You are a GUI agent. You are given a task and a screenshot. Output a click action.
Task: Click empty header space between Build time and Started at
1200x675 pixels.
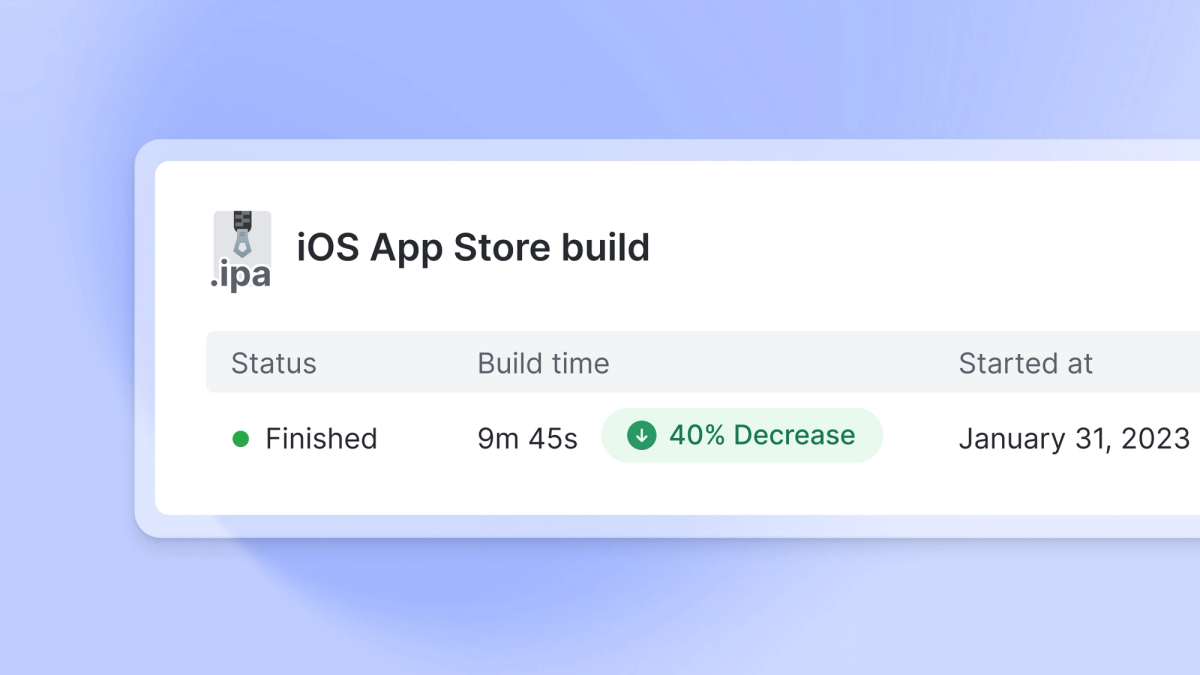click(x=780, y=363)
